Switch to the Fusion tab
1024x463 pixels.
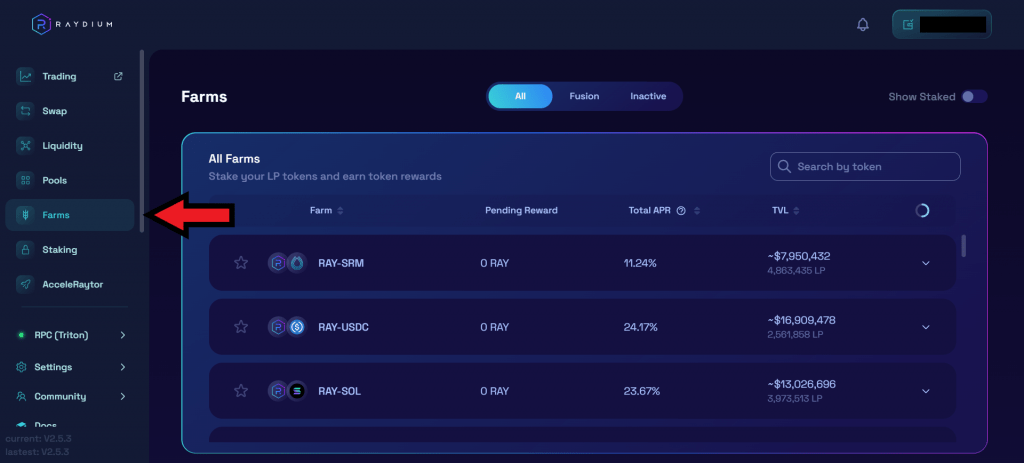point(584,96)
